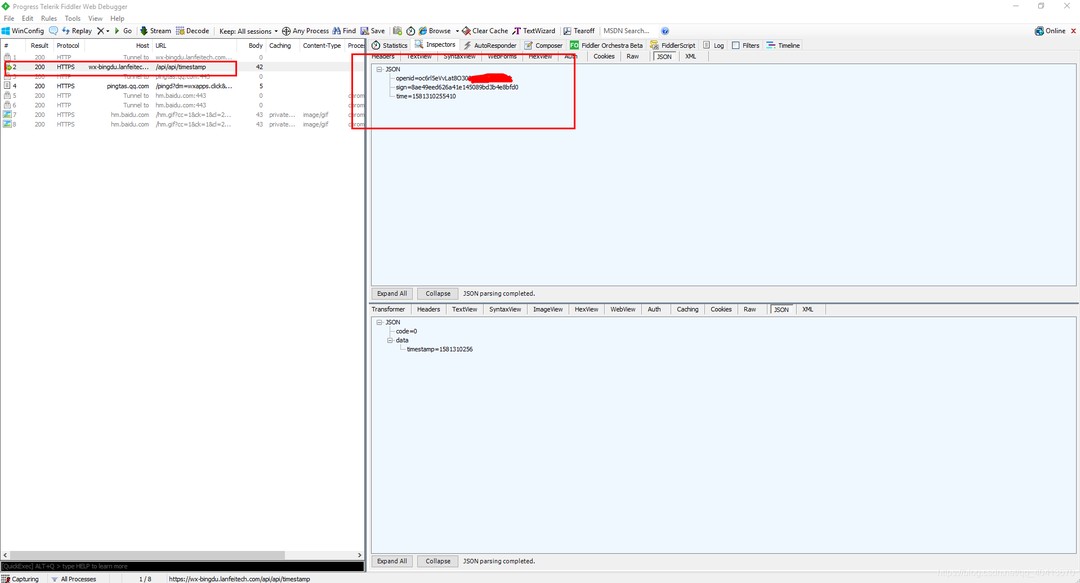1080x583 pixels.
Task: Open the Keep: All sessions dropdown
Action: coord(248,31)
